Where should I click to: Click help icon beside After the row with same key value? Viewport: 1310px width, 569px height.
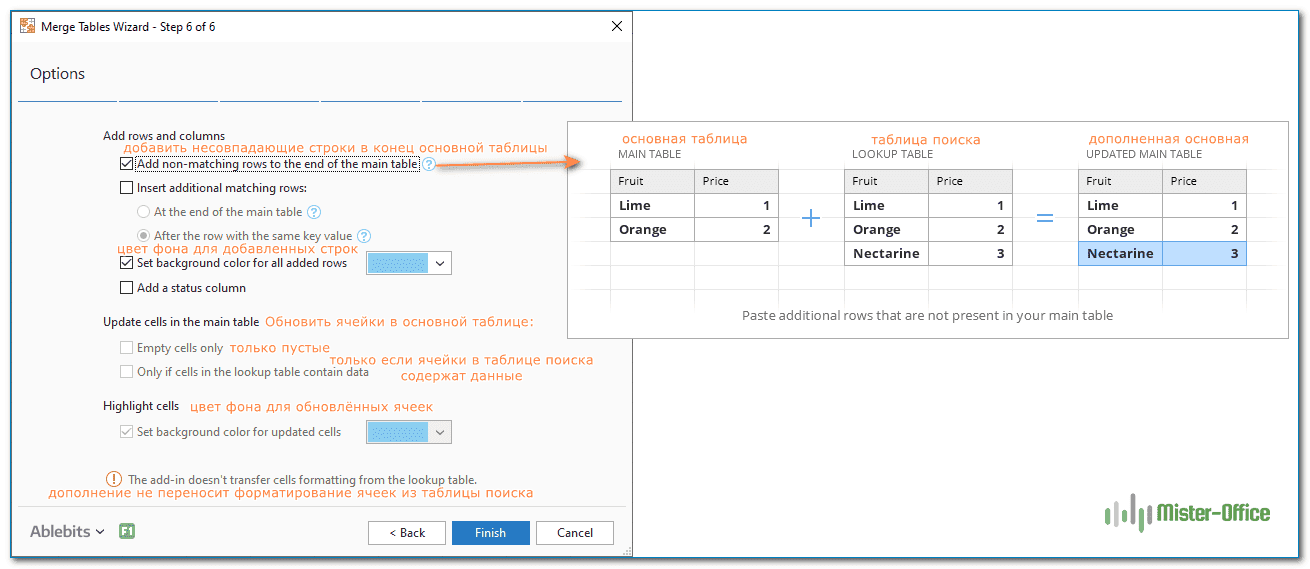(364, 236)
